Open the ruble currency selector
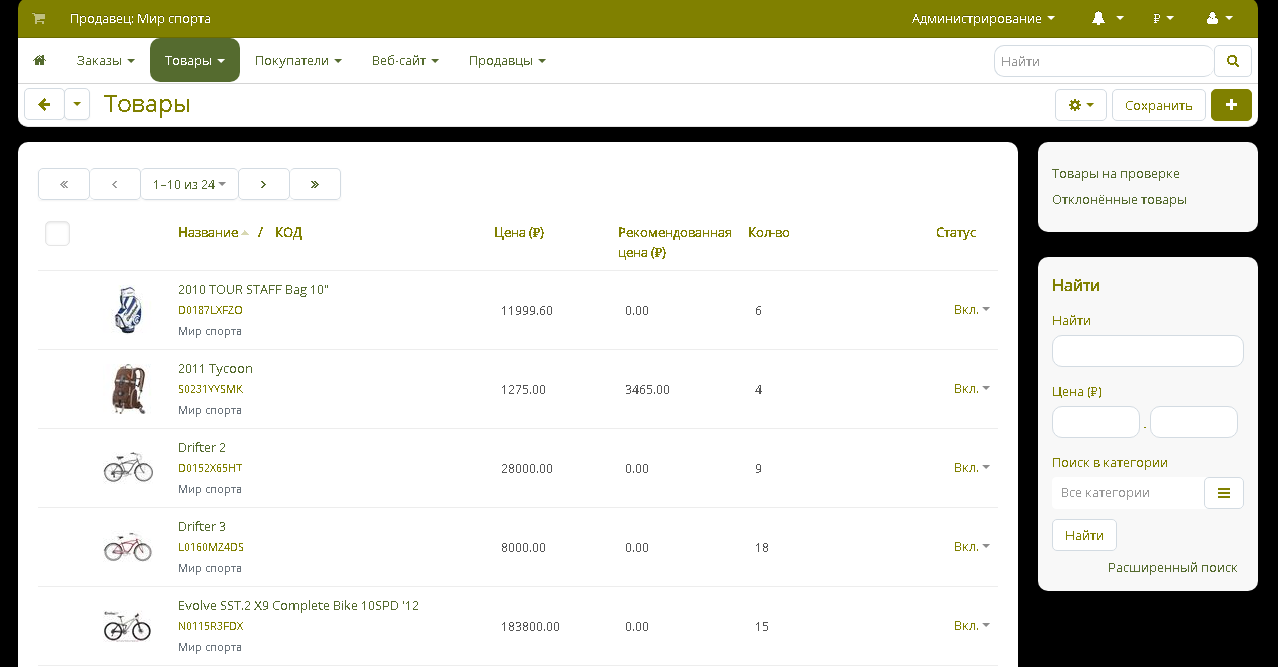Viewport: 1278px width, 667px height. click(x=1163, y=18)
